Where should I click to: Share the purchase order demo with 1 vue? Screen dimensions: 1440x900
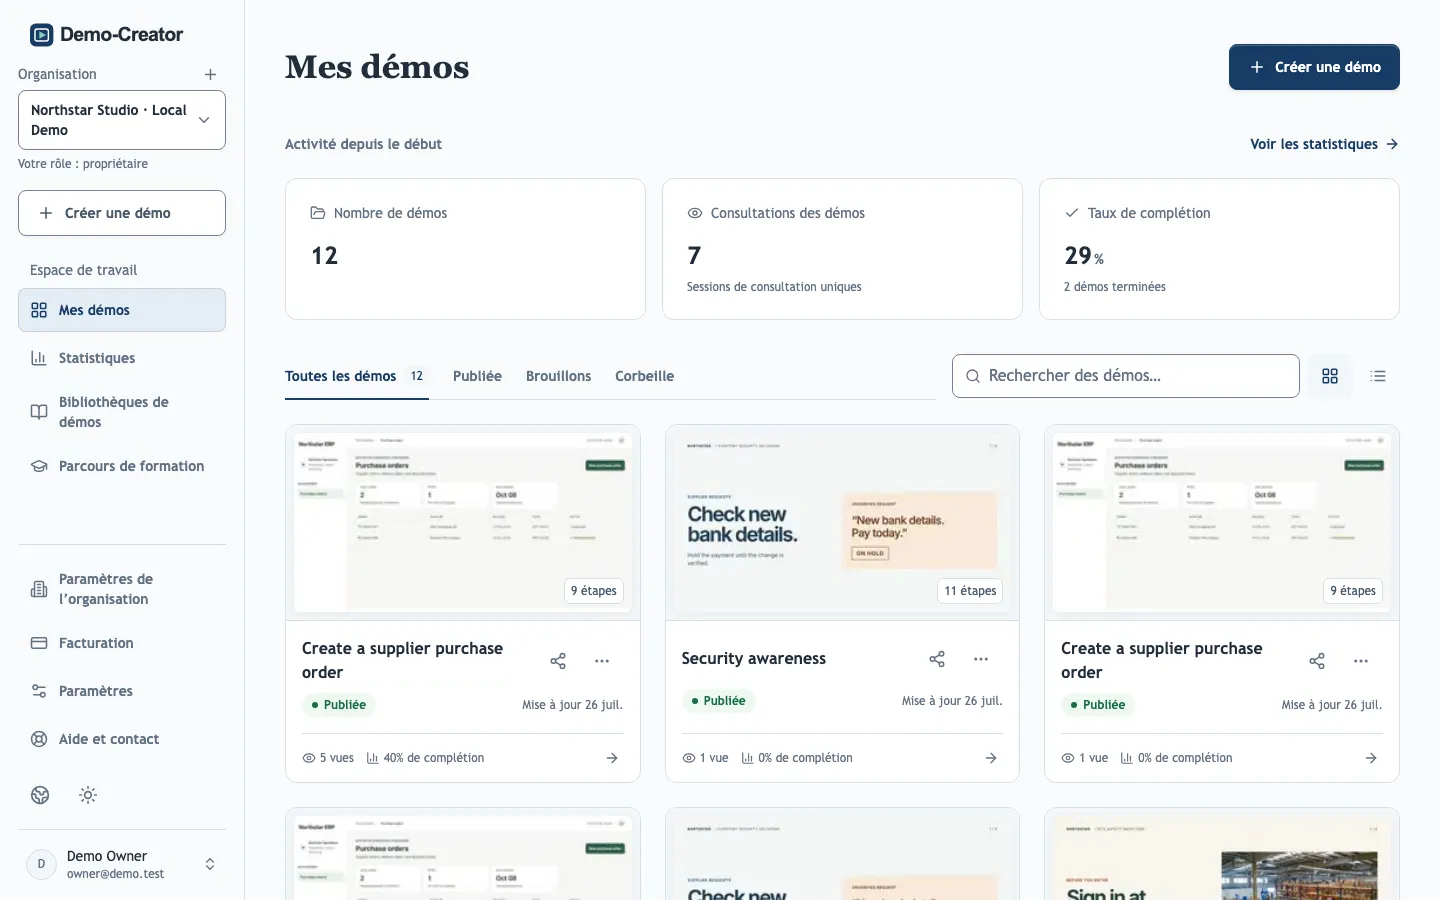[1317, 661]
